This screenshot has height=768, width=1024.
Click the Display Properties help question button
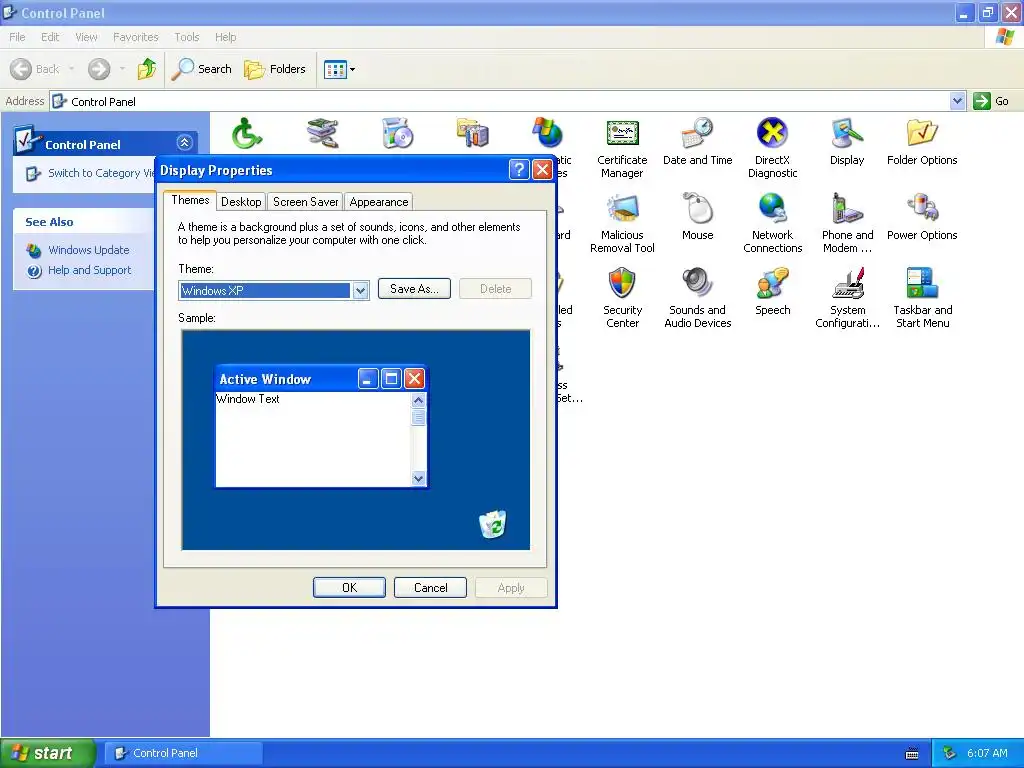tap(519, 170)
